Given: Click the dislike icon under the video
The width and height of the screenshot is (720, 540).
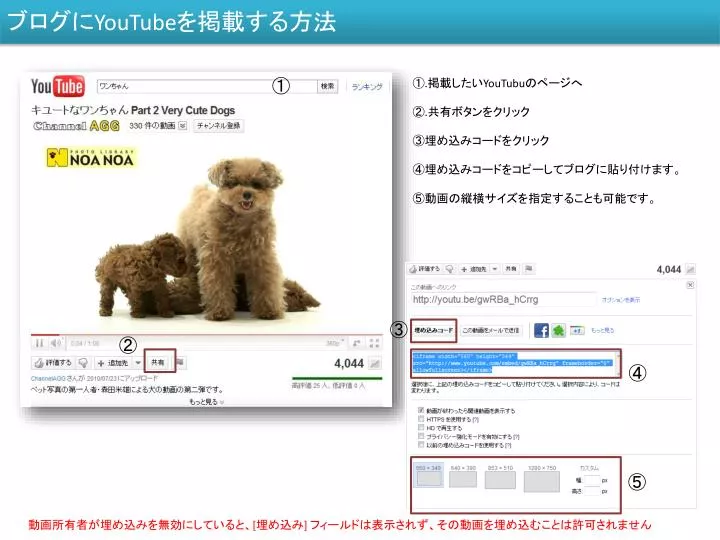Looking at the screenshot, I should (83, 363).
